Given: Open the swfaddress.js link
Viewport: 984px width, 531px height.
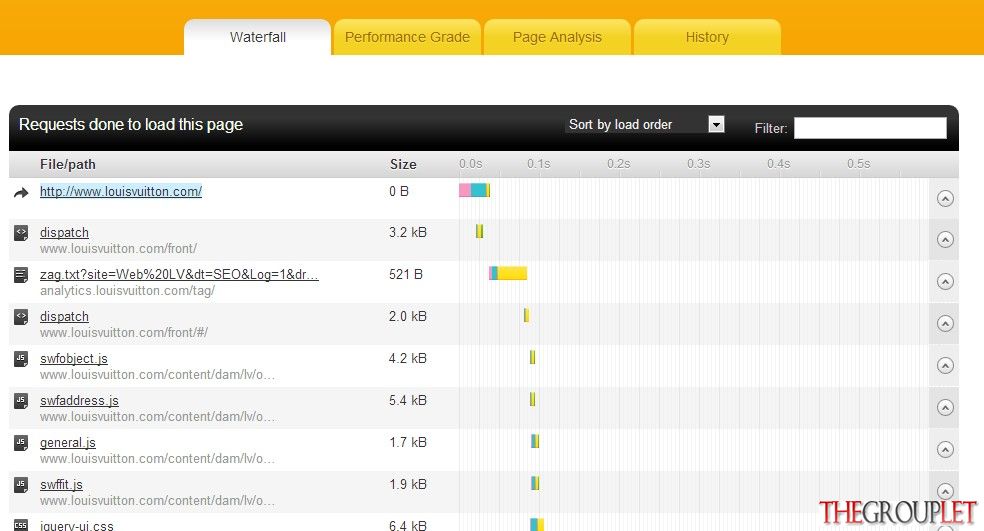Looking at the screenshot, I should coord(79,400).
